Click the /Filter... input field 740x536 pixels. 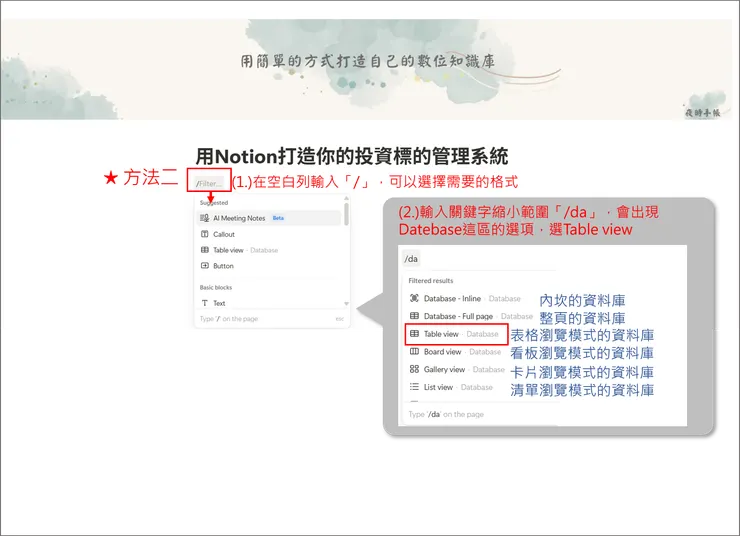[209, 184]
